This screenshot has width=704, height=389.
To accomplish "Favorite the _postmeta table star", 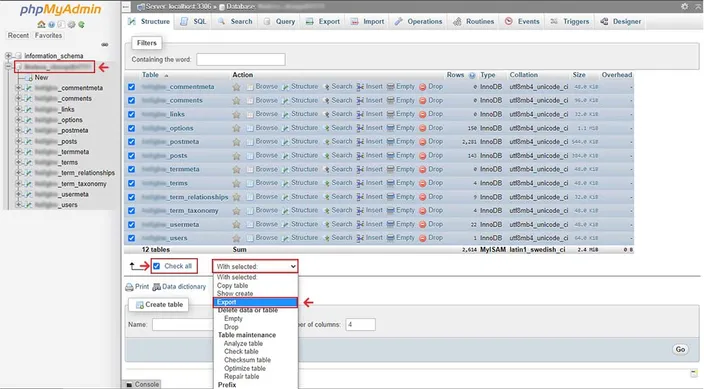I will pyautogui.click(x=236, y=142).
